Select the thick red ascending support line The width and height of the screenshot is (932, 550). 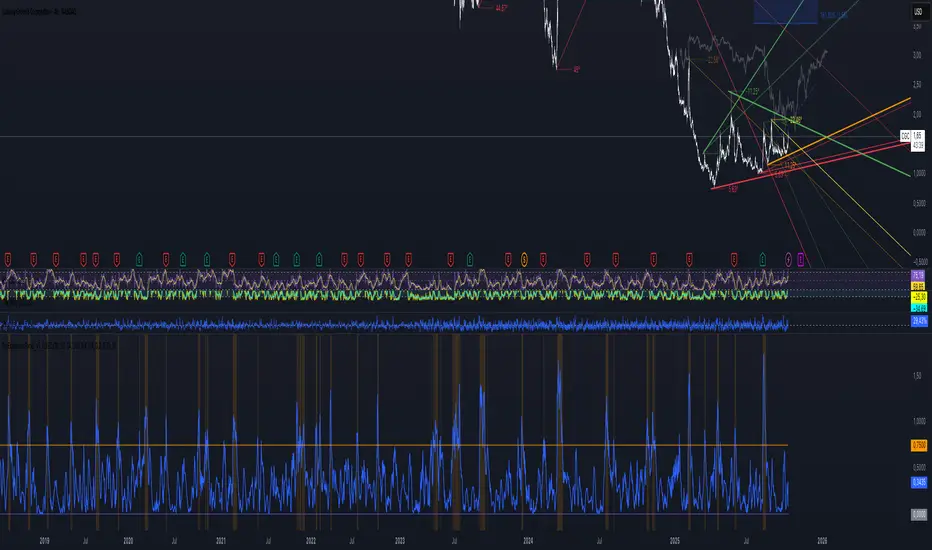click(811, 166)
